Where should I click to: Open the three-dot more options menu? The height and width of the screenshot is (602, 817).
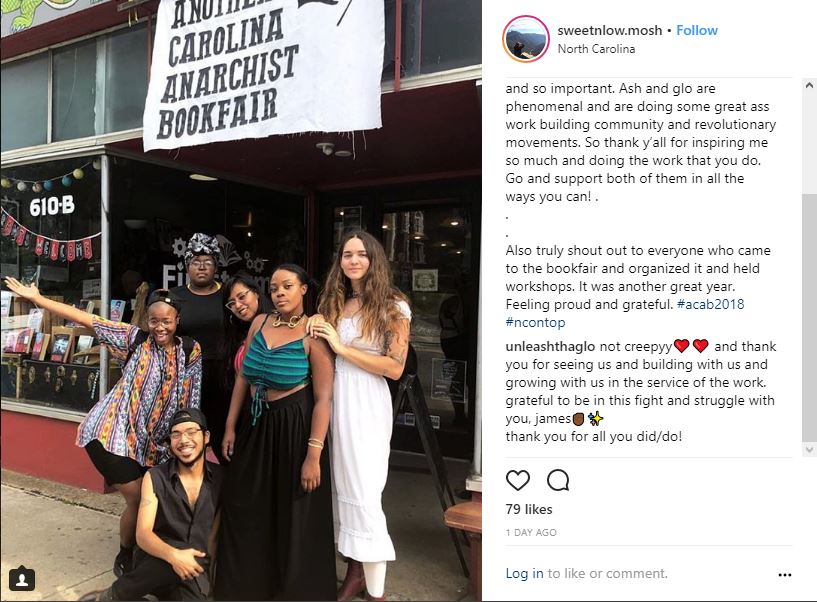click(x=785, y=574)
